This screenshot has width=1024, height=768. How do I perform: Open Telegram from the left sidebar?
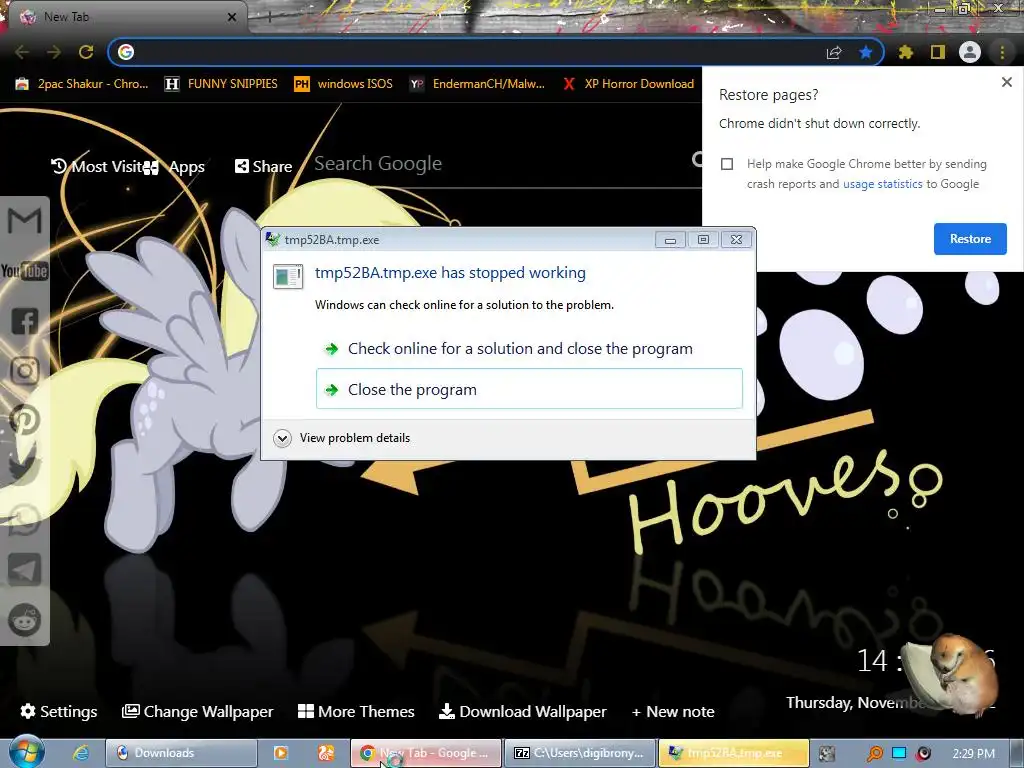click(25, 570)
